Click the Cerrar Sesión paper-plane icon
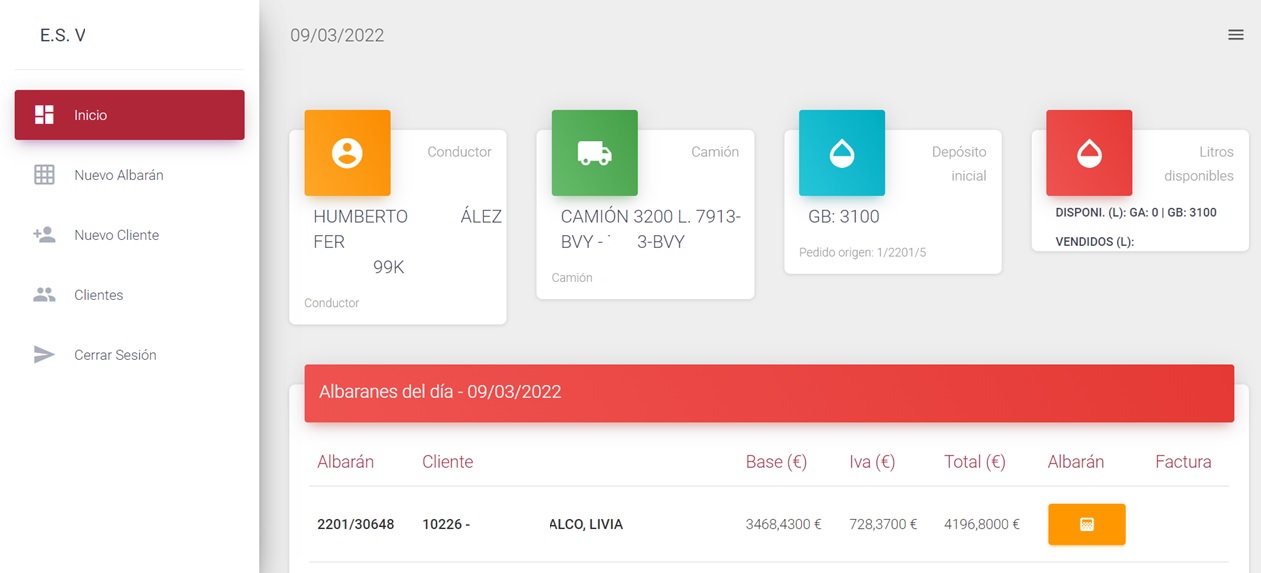 tap(44, 355)
